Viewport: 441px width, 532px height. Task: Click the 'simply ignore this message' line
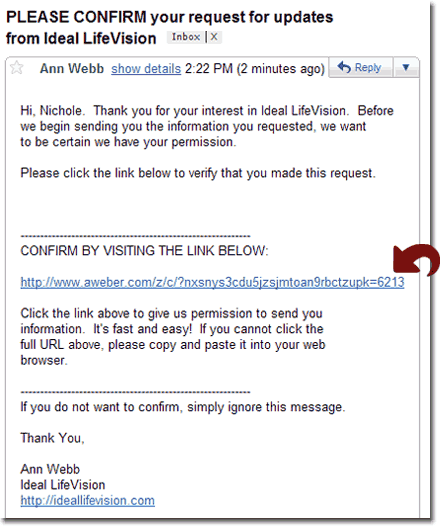[x=183, y=407]
